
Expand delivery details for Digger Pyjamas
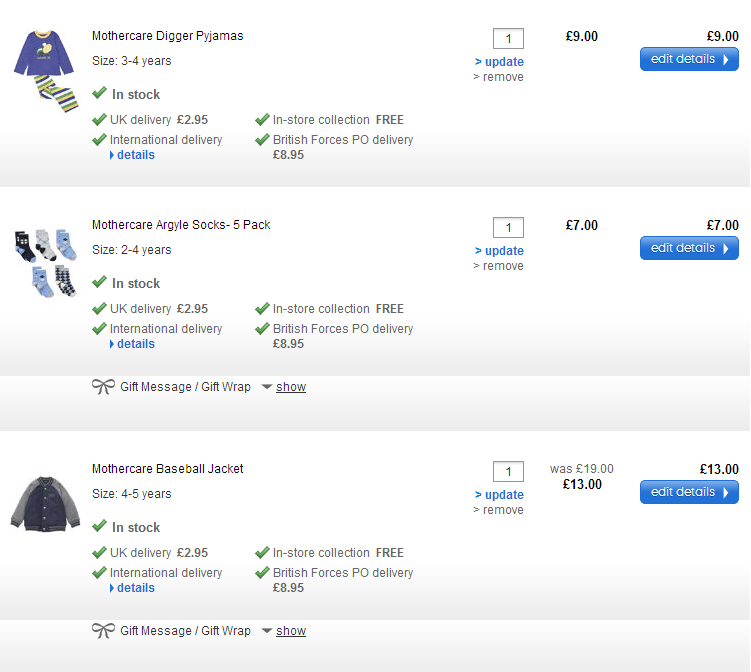click(x=135, y=155)
